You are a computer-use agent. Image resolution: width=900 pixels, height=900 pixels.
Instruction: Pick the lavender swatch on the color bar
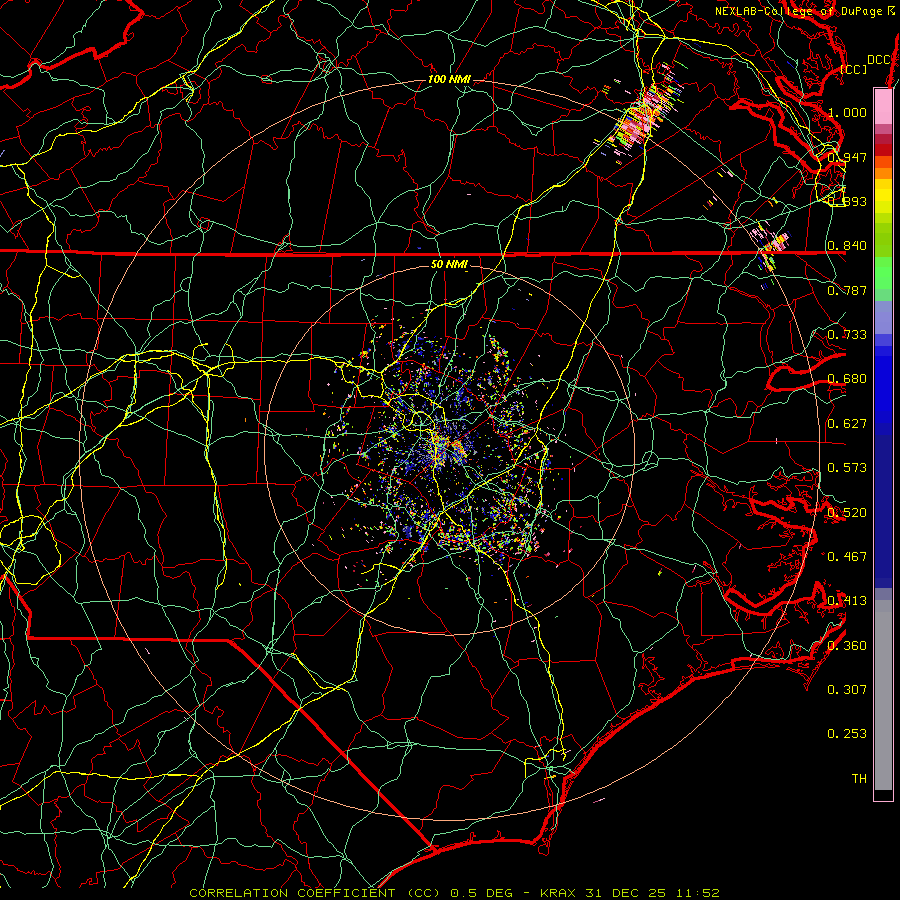883,317
